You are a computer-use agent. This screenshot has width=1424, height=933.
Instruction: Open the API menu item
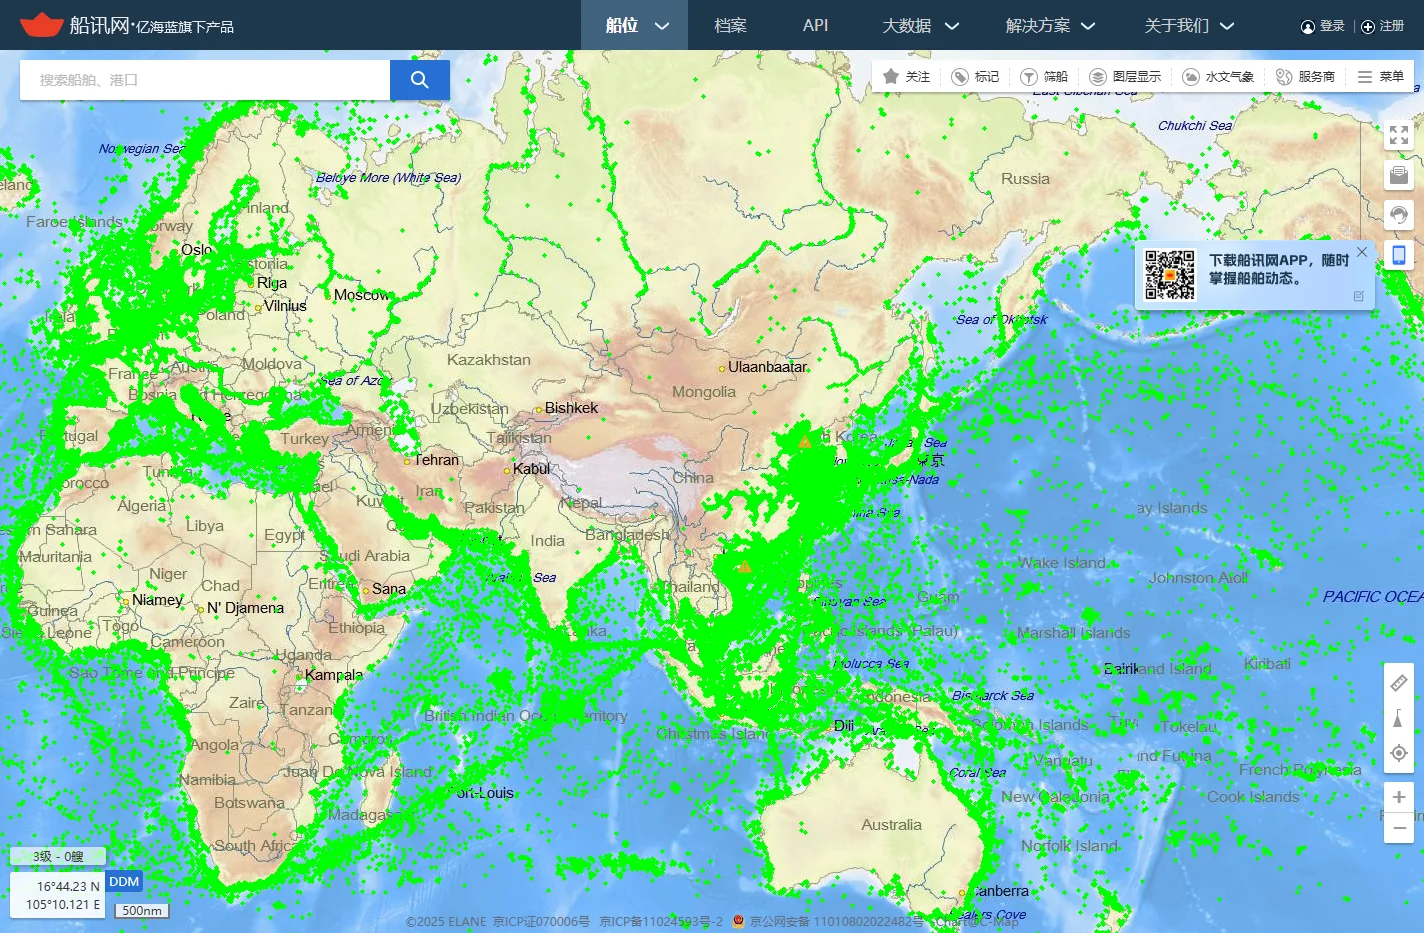click(815, 25)
